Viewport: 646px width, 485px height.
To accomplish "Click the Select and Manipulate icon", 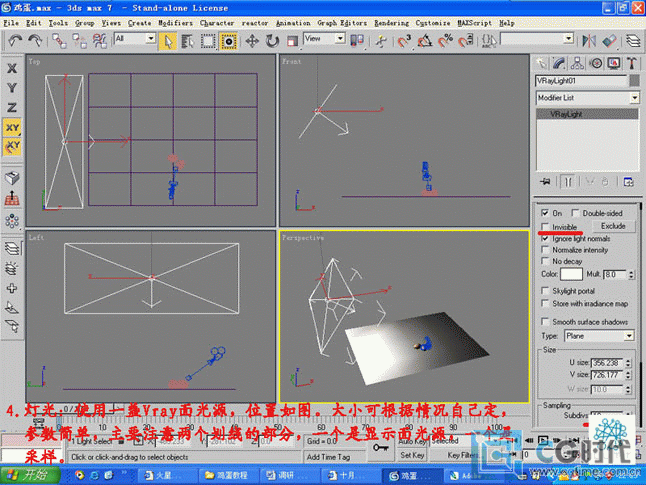I will 382,41.
